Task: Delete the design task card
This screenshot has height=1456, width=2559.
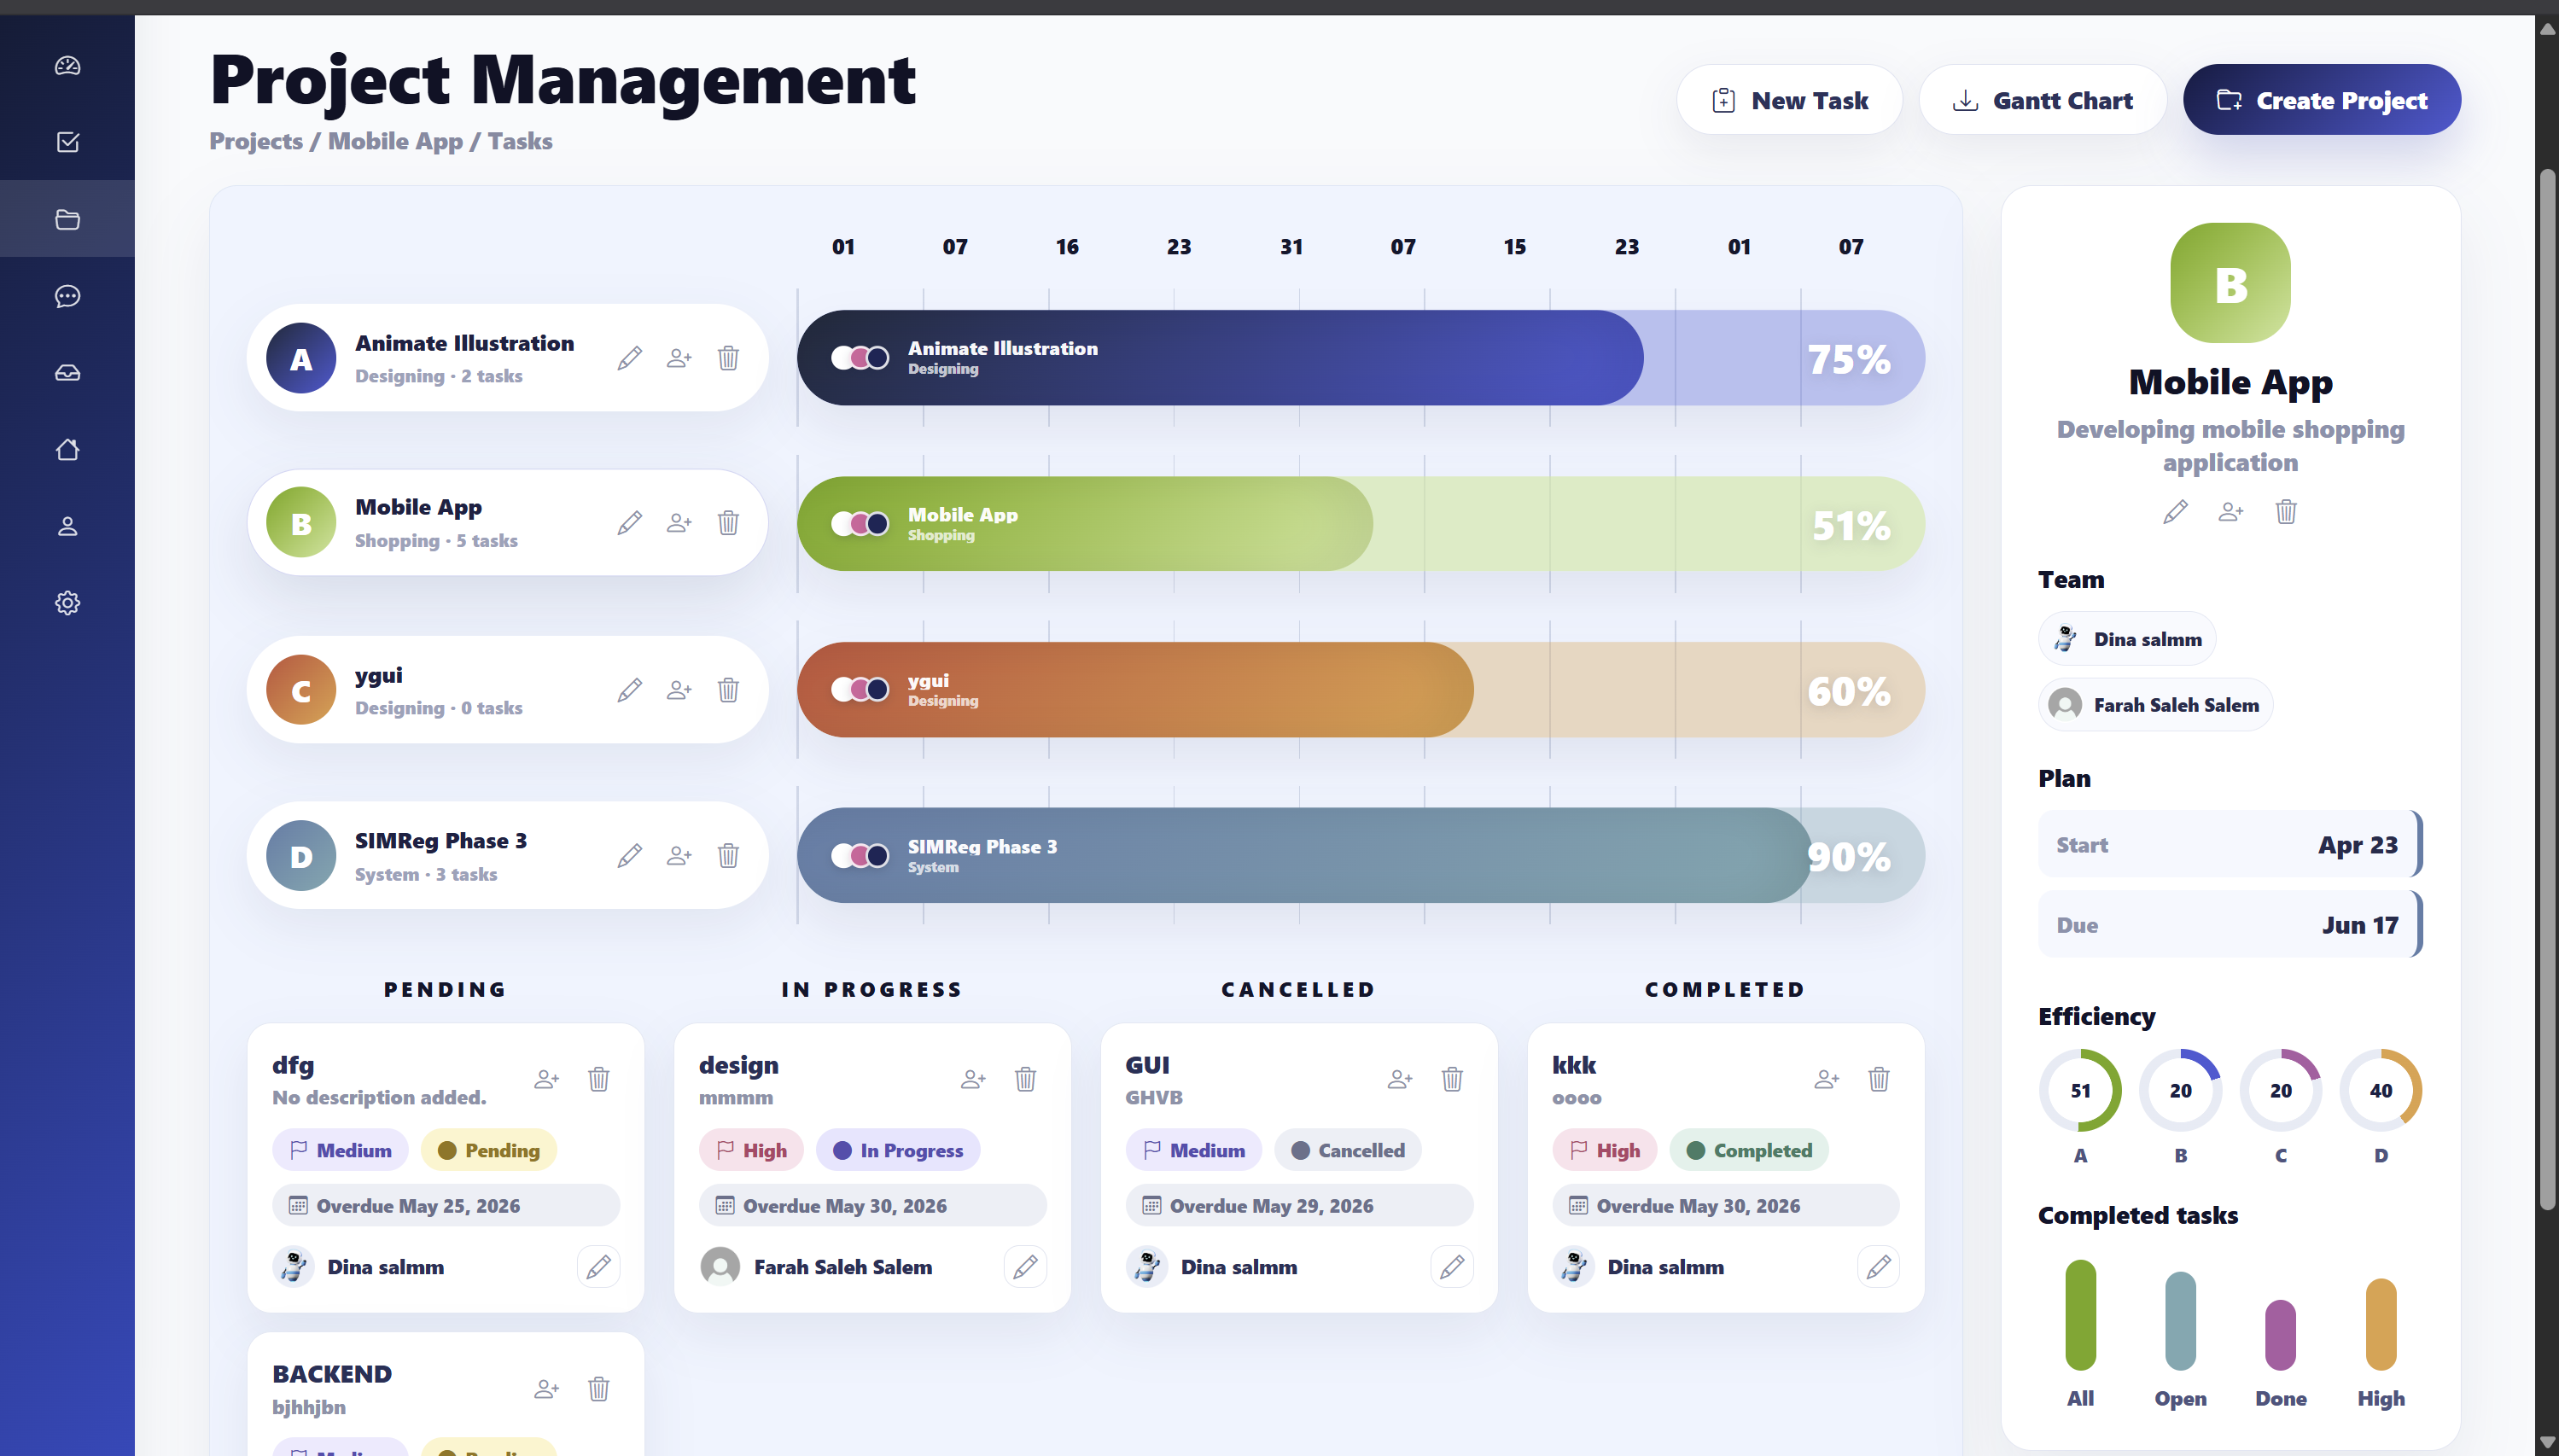Action: click(1025, 1079)
